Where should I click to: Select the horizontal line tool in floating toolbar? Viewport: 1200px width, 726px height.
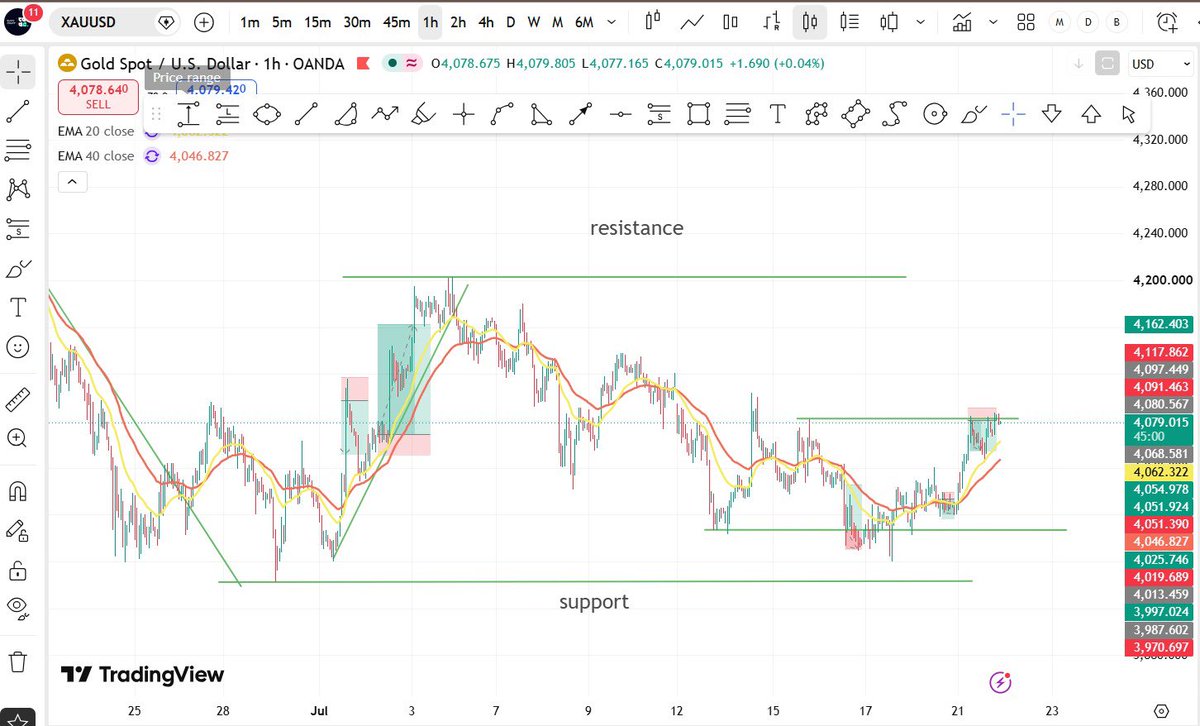pyautogui.click(x=620, y=115)
